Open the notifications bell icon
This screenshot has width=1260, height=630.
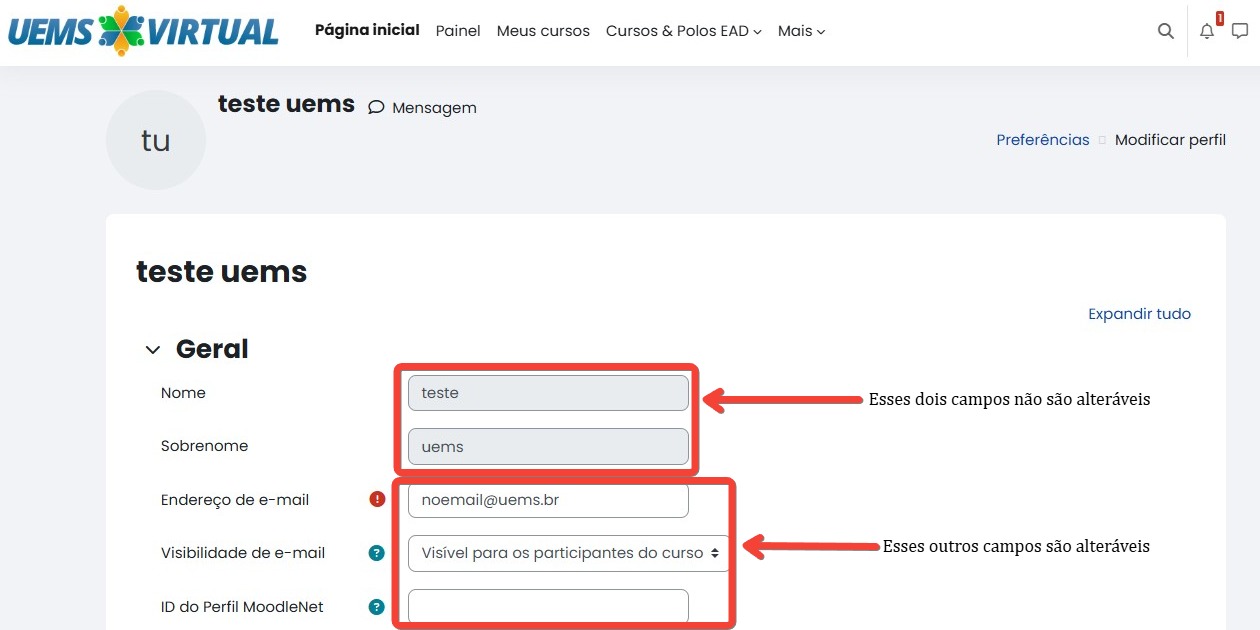click(1207, 31)
